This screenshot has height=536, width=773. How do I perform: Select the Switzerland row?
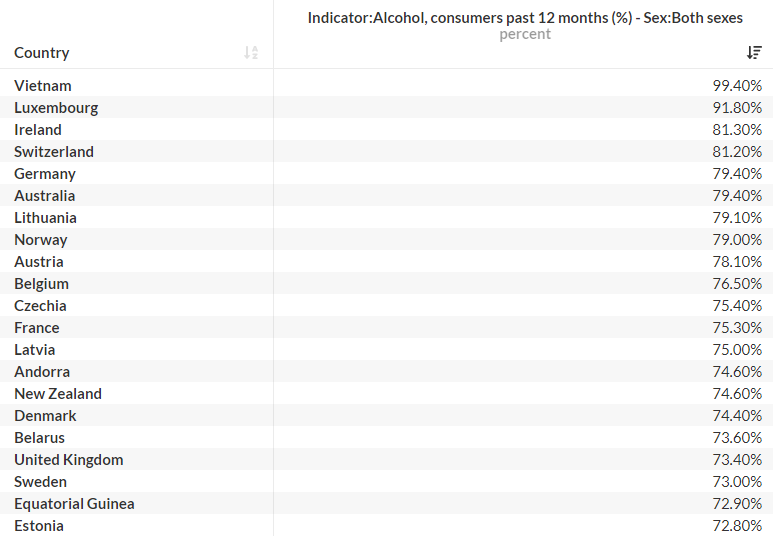(386, 151)
